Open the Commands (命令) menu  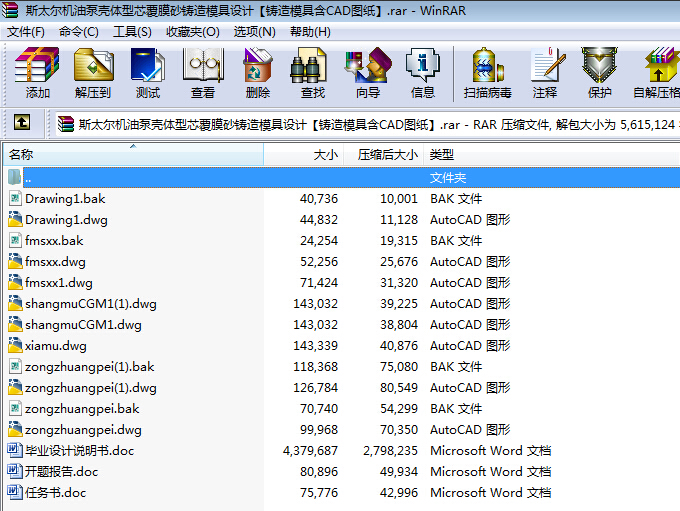pos(78,32)
